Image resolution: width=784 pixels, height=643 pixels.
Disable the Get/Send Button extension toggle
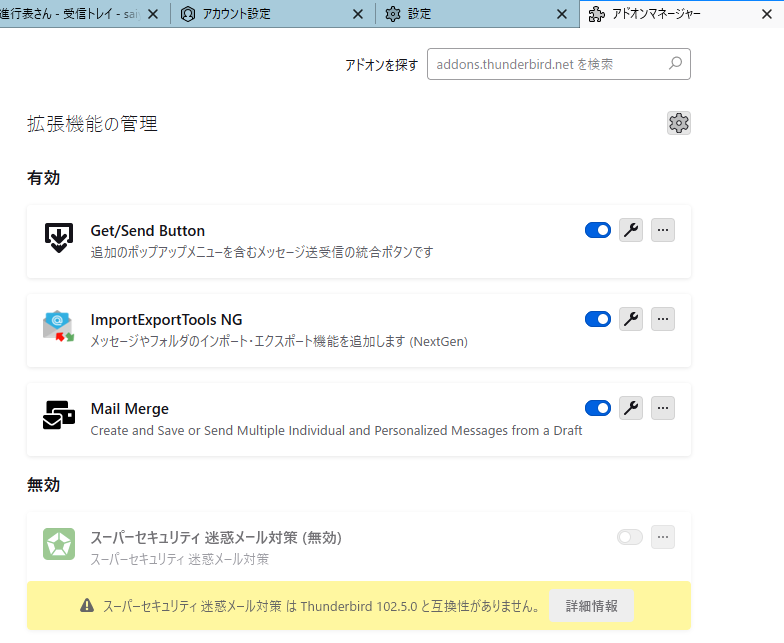598,231
